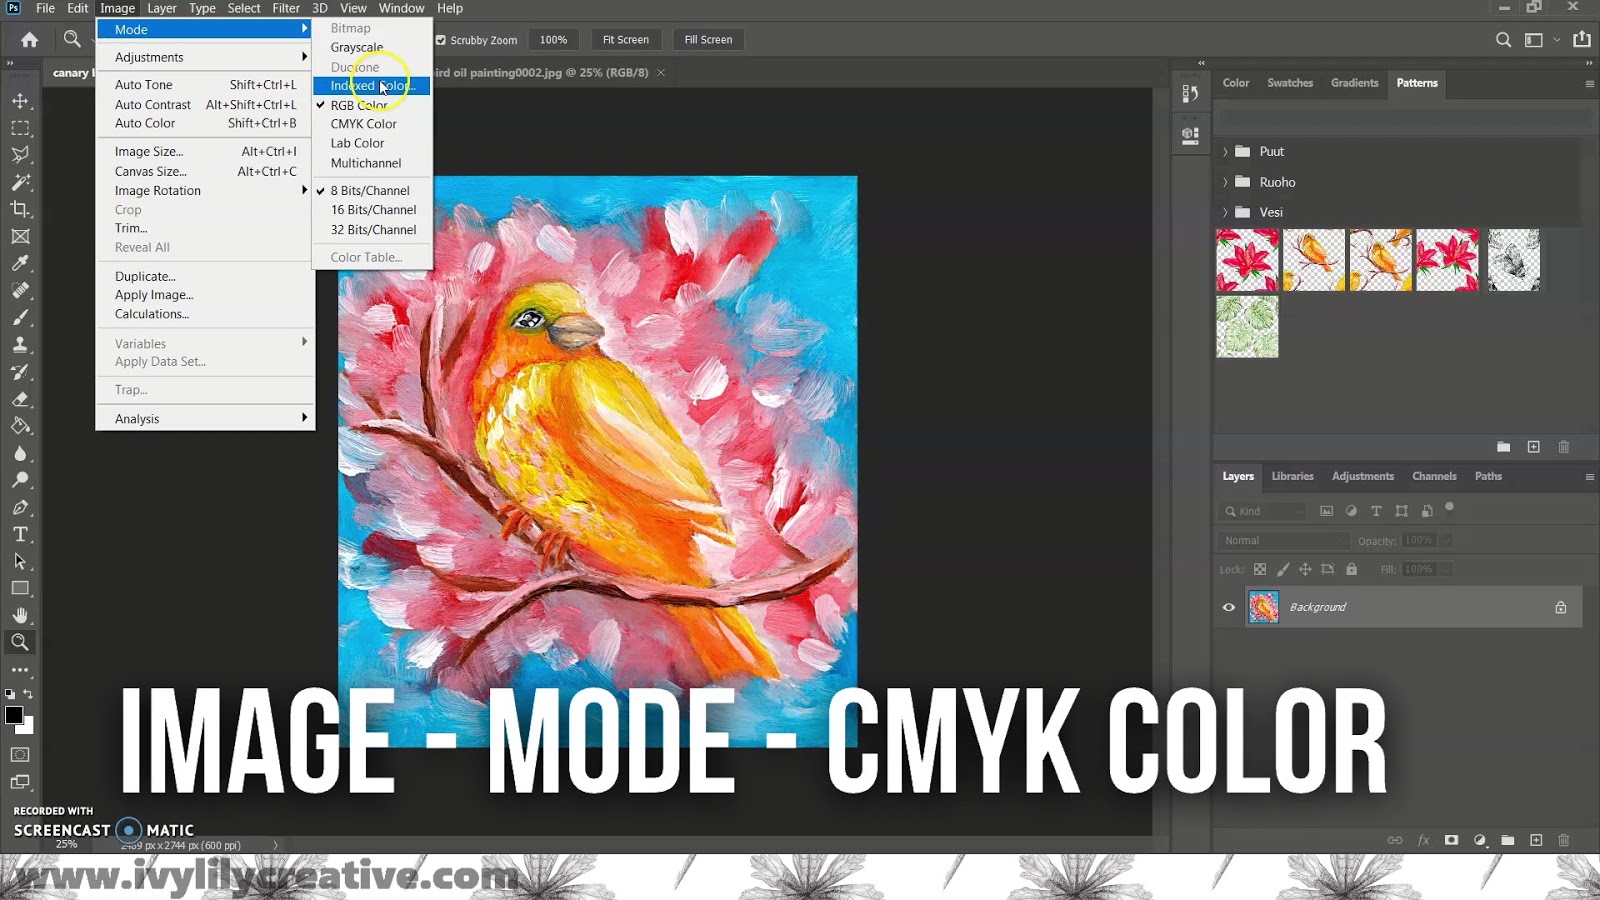Click the background color swatch
1600x900 pixels.
point(27,727)
